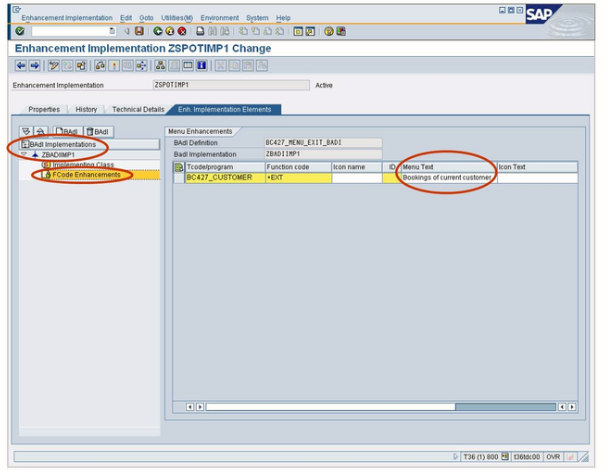608x470 pixels.
Task: Select FCode Enhancements tree item
Action: pos(86,175)
